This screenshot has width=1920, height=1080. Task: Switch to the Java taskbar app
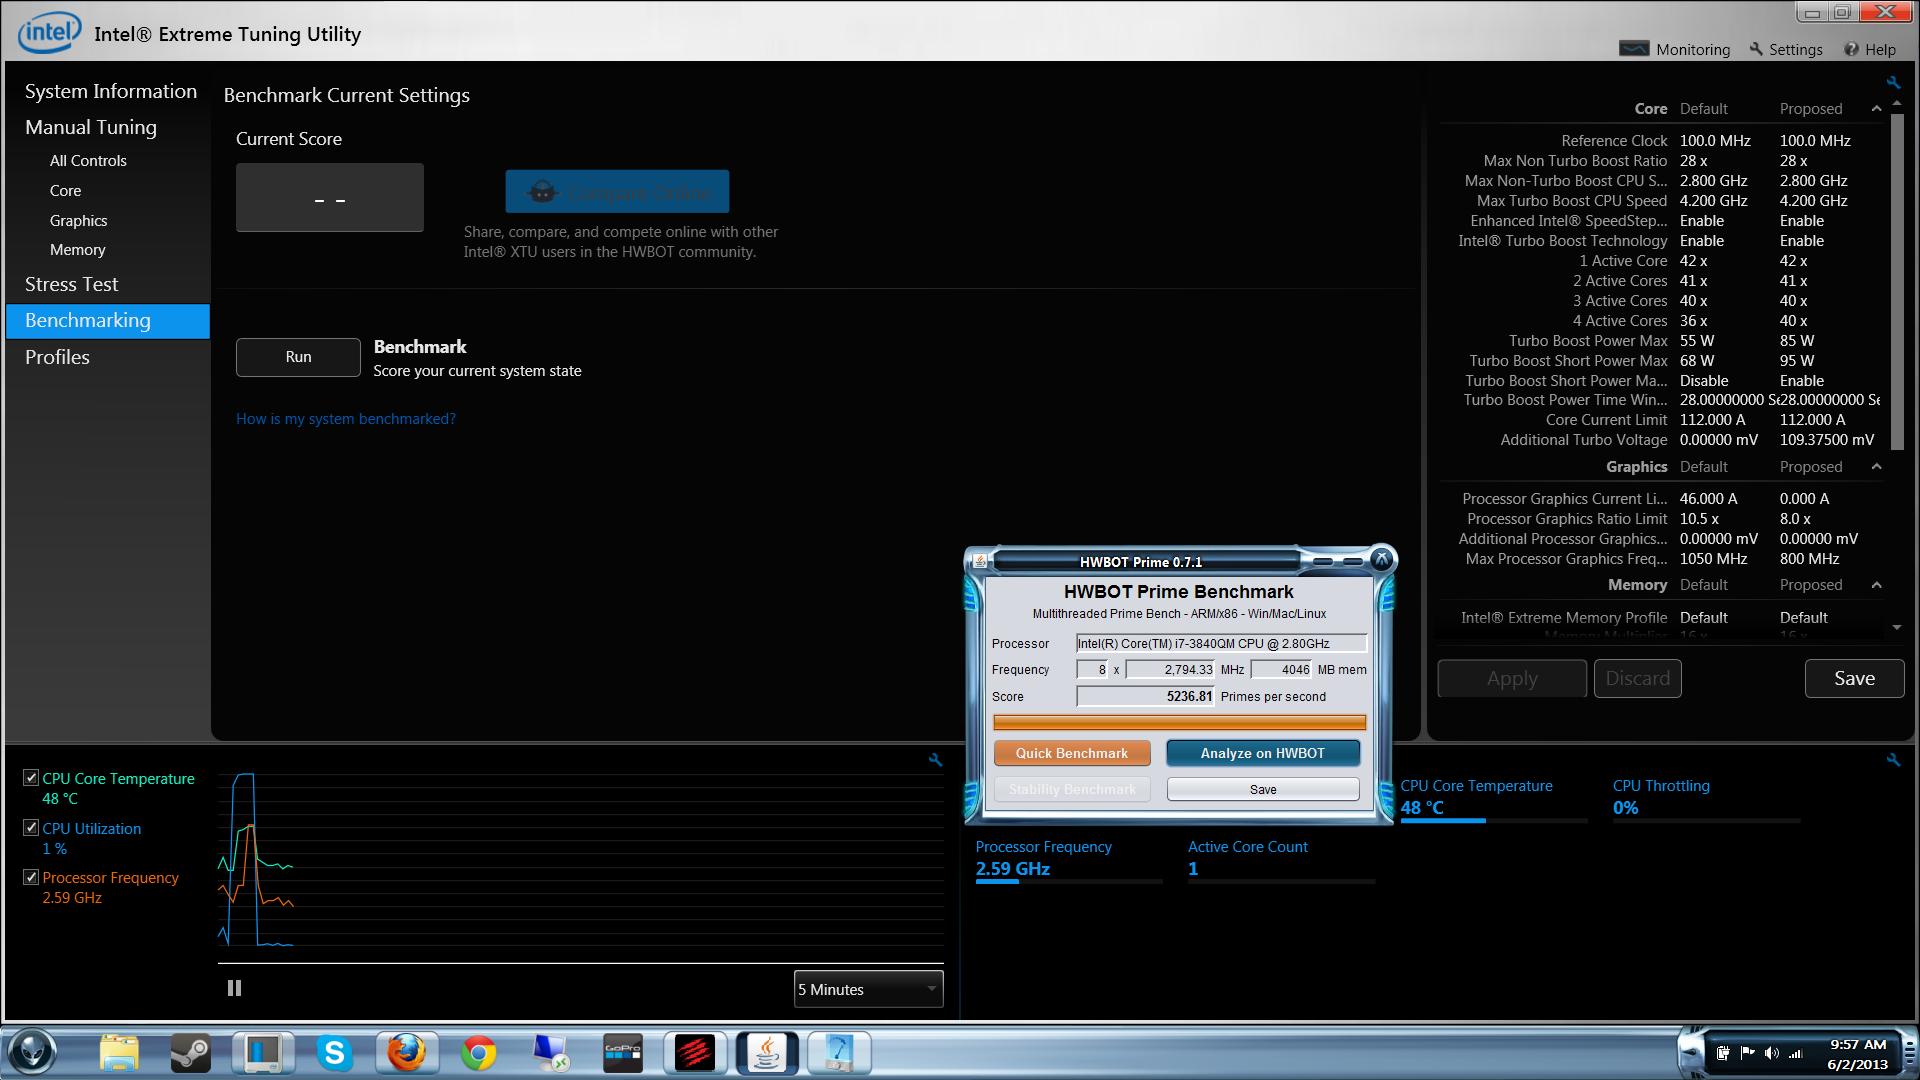[767, 1053]
